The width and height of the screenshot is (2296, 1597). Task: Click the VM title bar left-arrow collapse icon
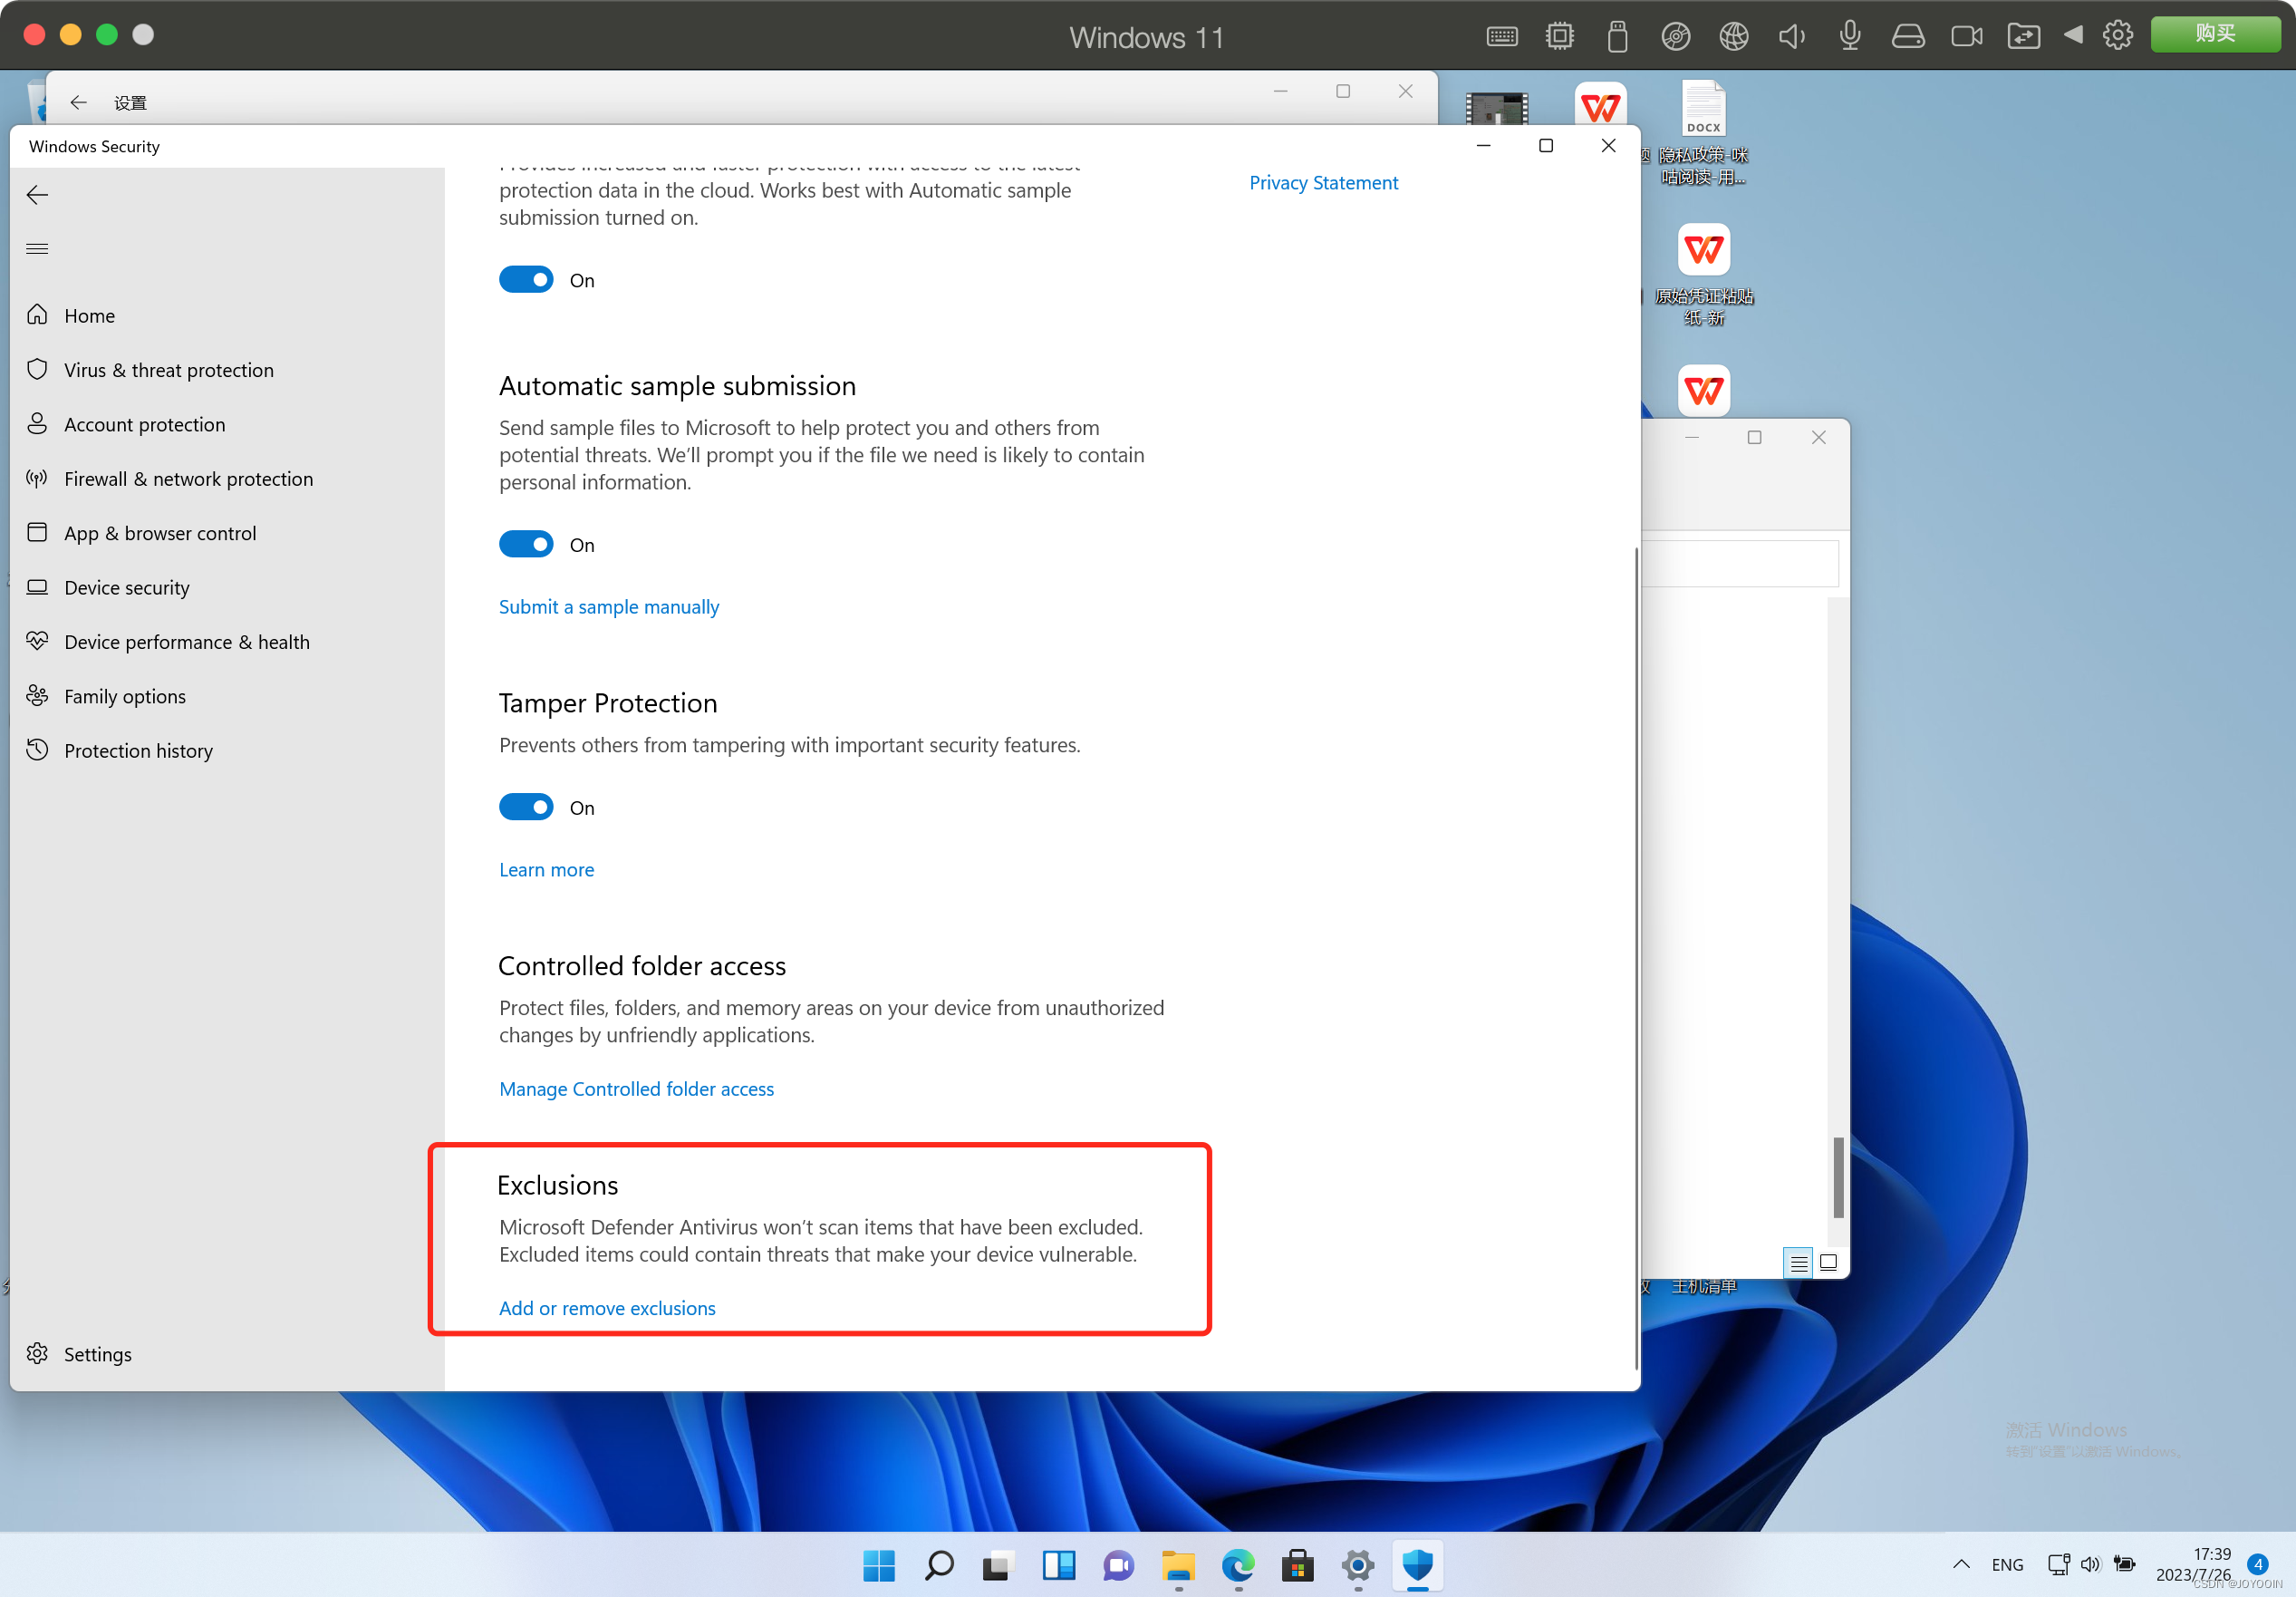click(x=2073, y=35)
